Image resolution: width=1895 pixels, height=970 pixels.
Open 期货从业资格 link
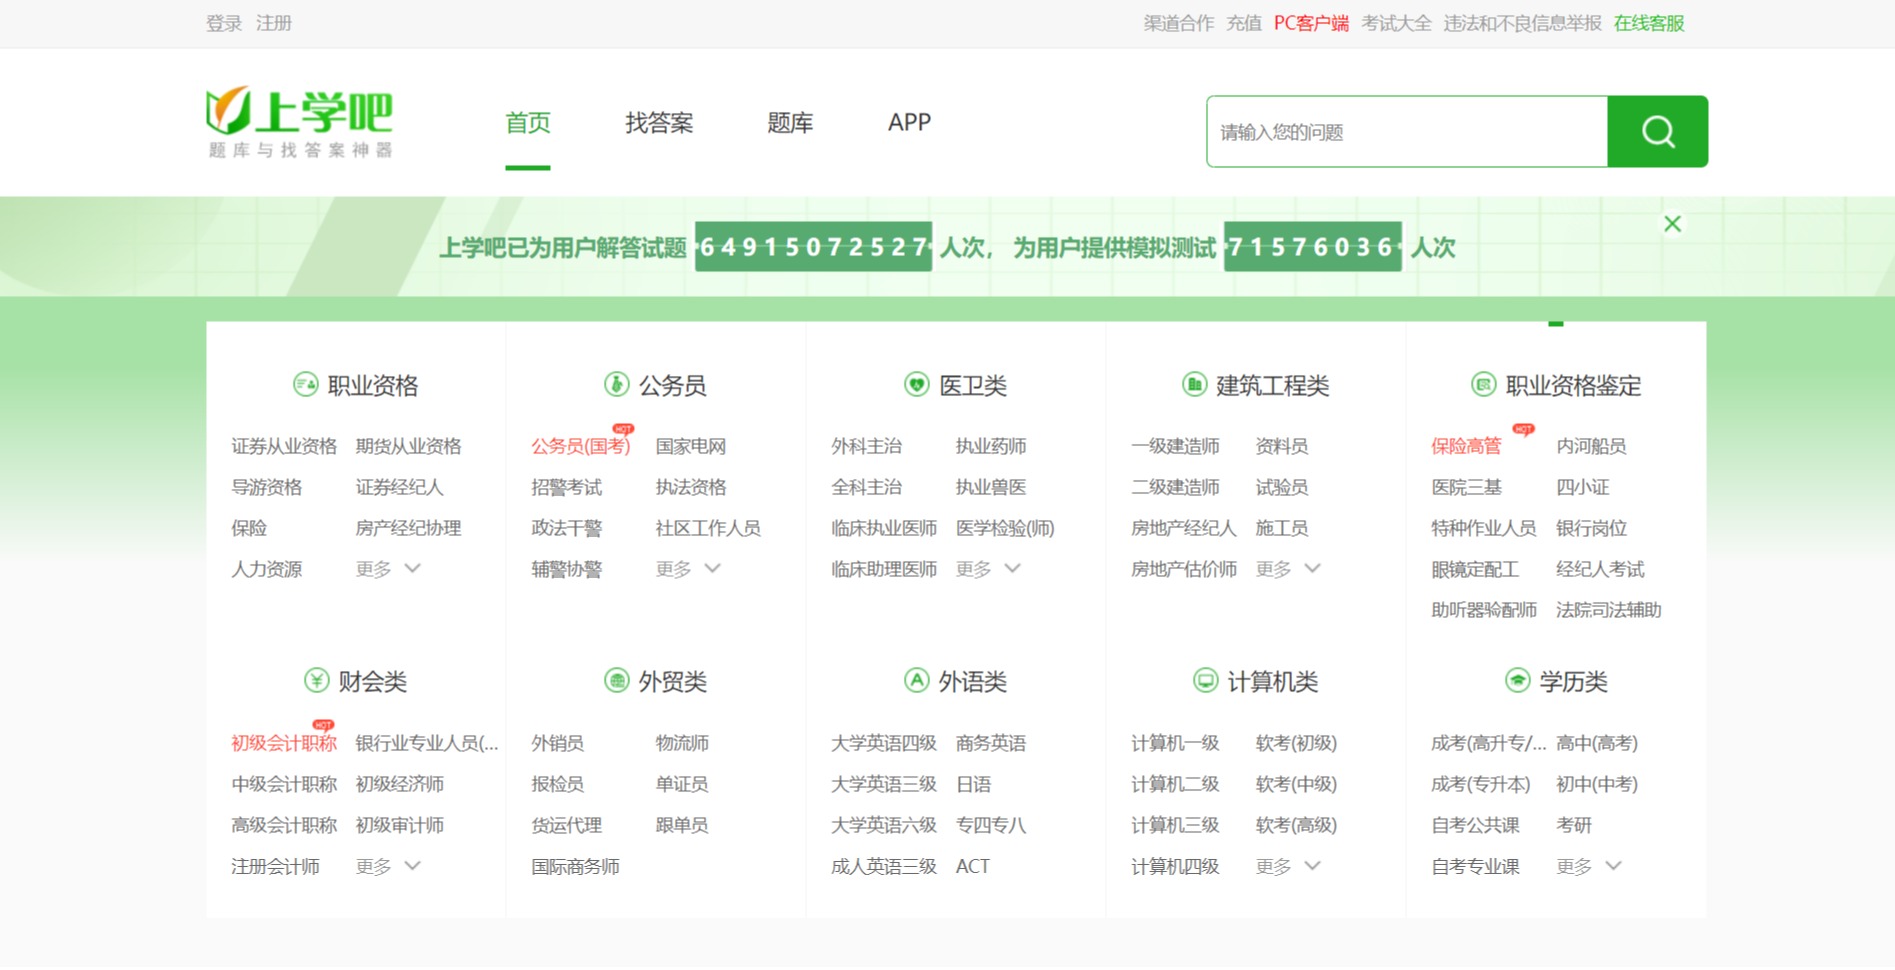pos(408,446)
